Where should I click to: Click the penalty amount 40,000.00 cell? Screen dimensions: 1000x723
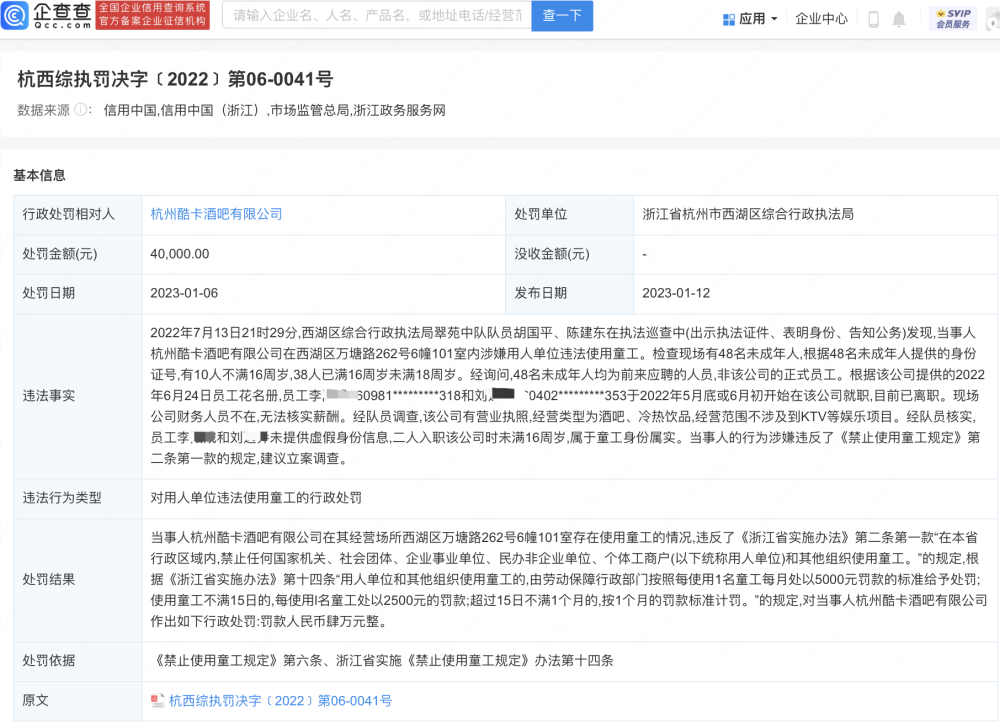pyautogui.click(x=180, y=254)
